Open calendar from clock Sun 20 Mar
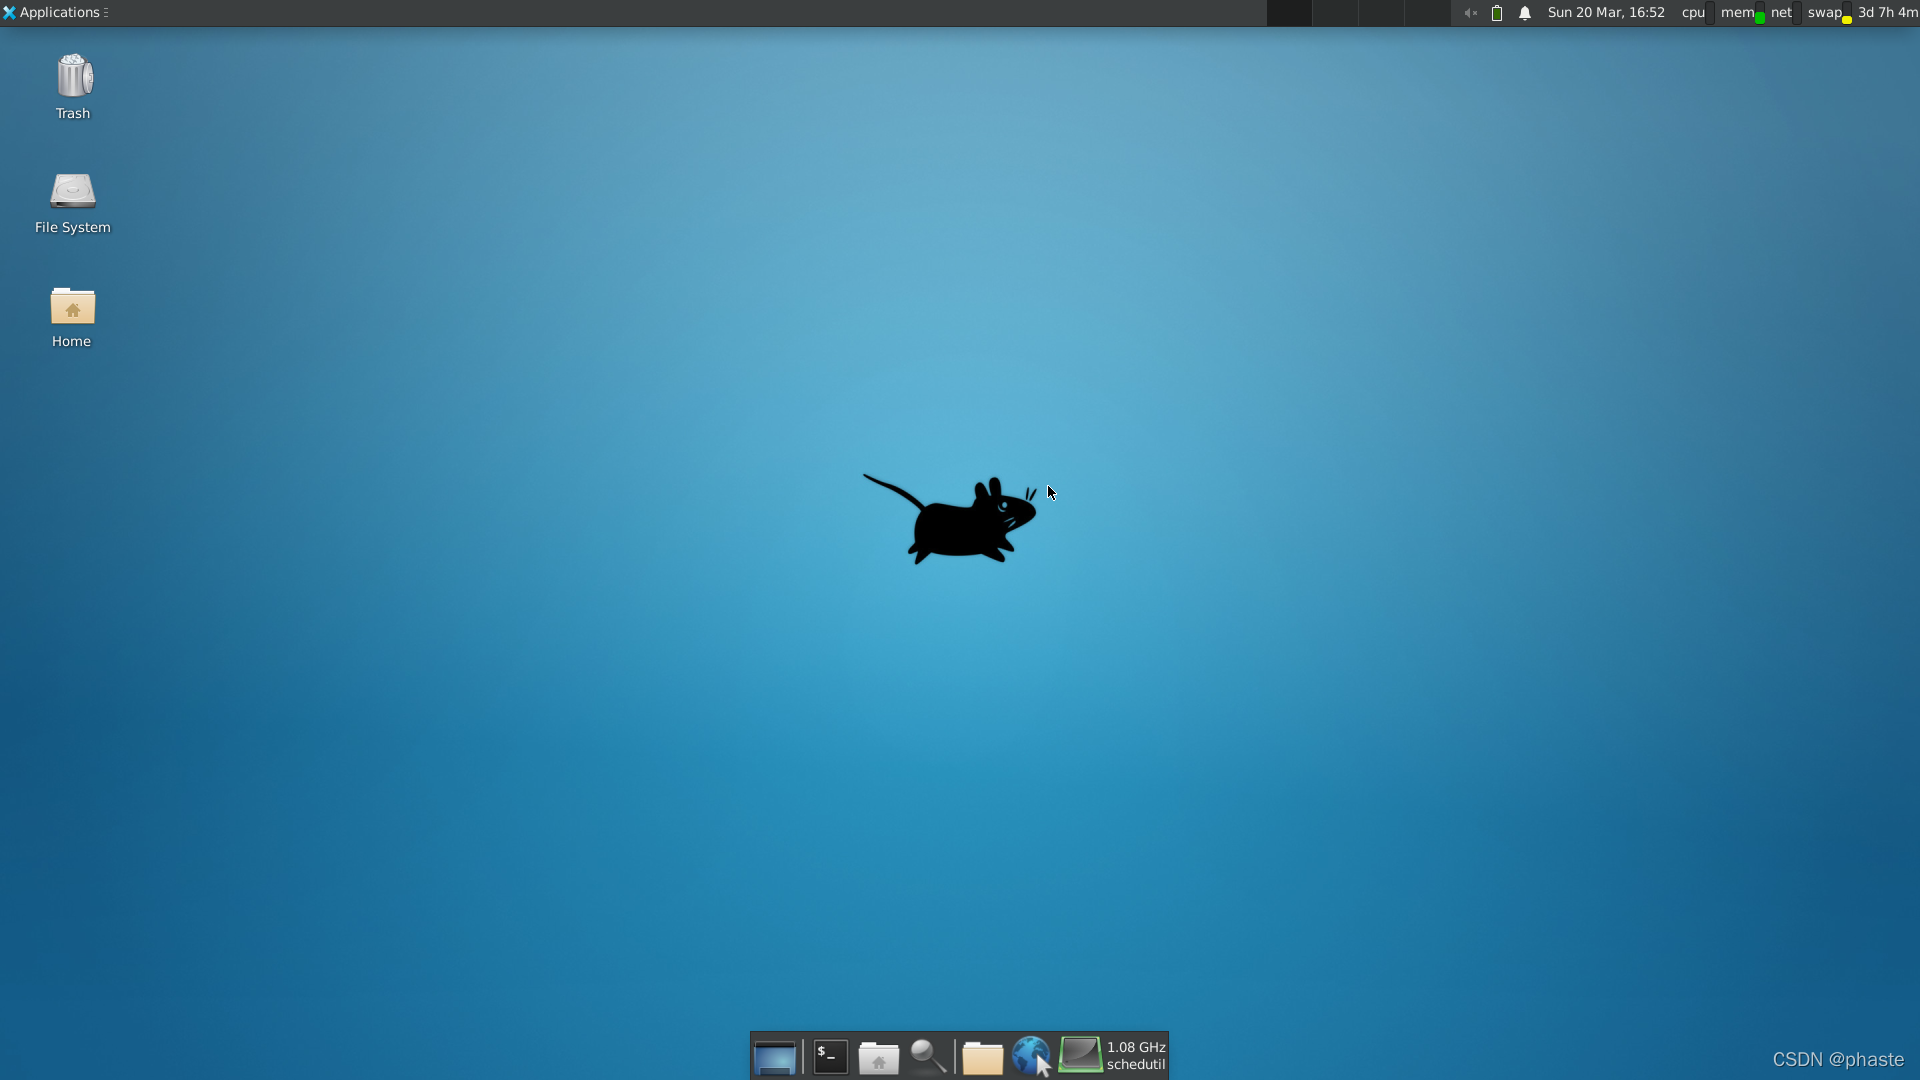The height and width of the screenshot is (1080, 1920). (x=1606, y=13)
